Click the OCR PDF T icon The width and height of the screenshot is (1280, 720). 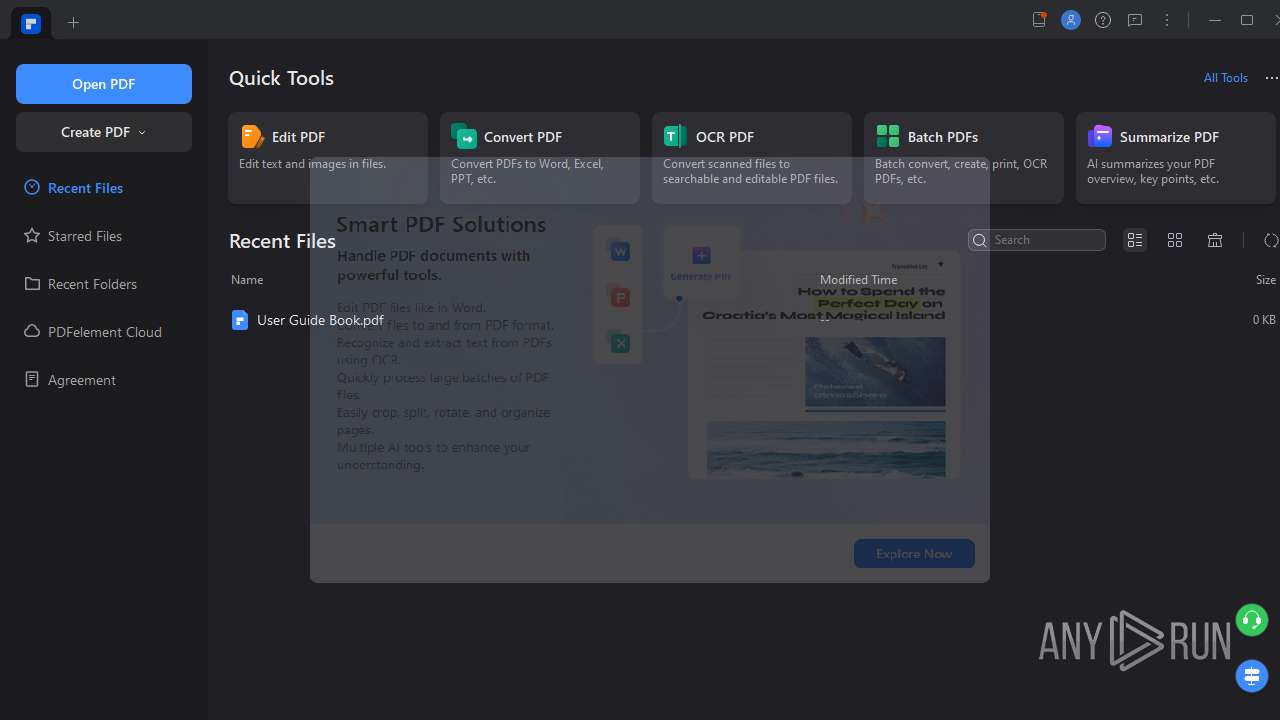(675, 136)
